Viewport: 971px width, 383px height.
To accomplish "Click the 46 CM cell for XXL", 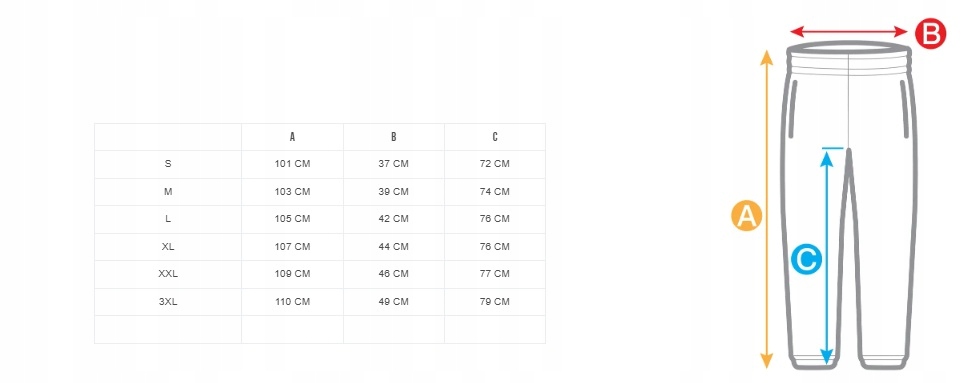I will [394, 274].
